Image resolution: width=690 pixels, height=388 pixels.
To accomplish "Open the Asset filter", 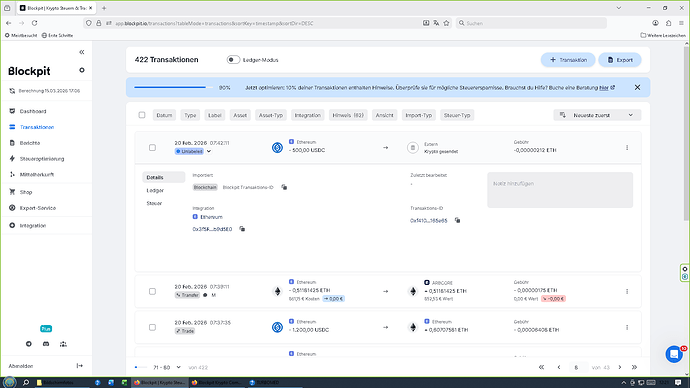I will click(x=240, y=115).
